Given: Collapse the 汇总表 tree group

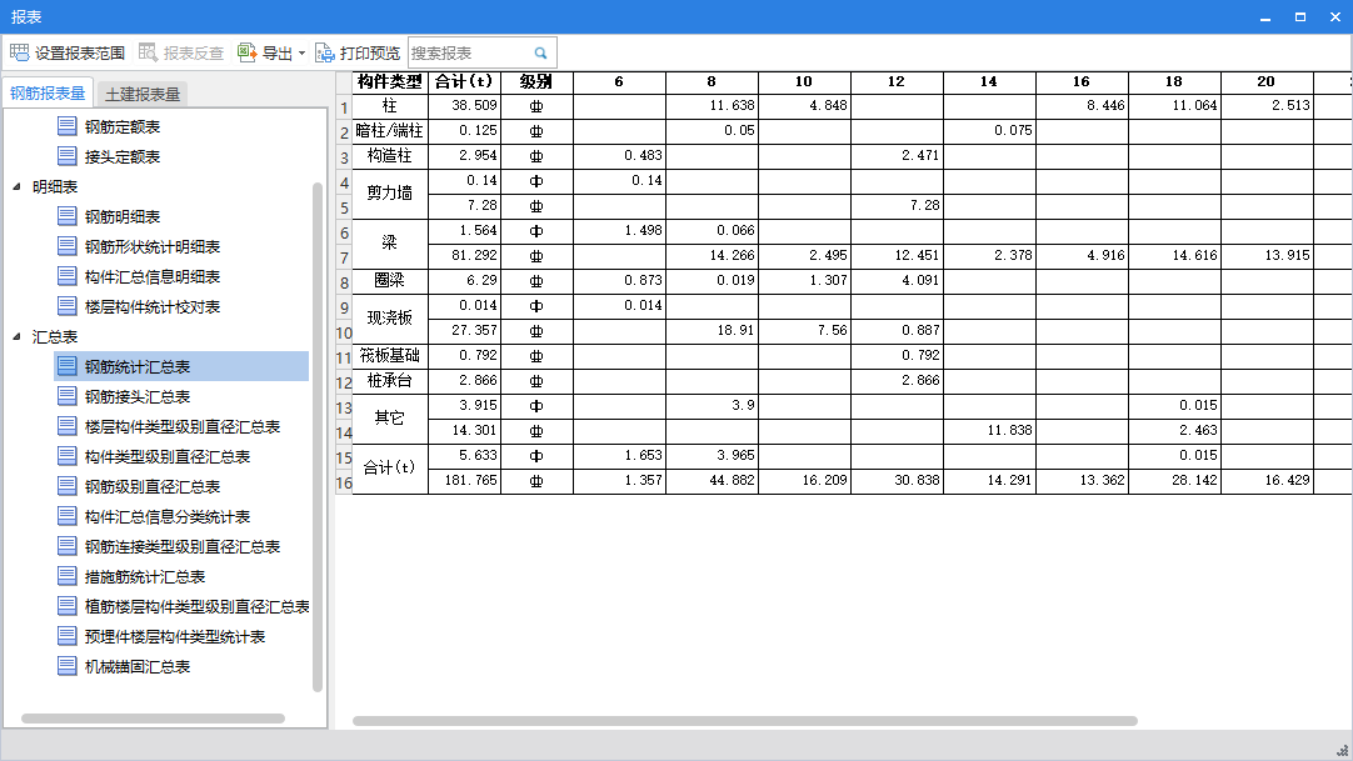Looking at the screenshot, I should pos(17,336).
